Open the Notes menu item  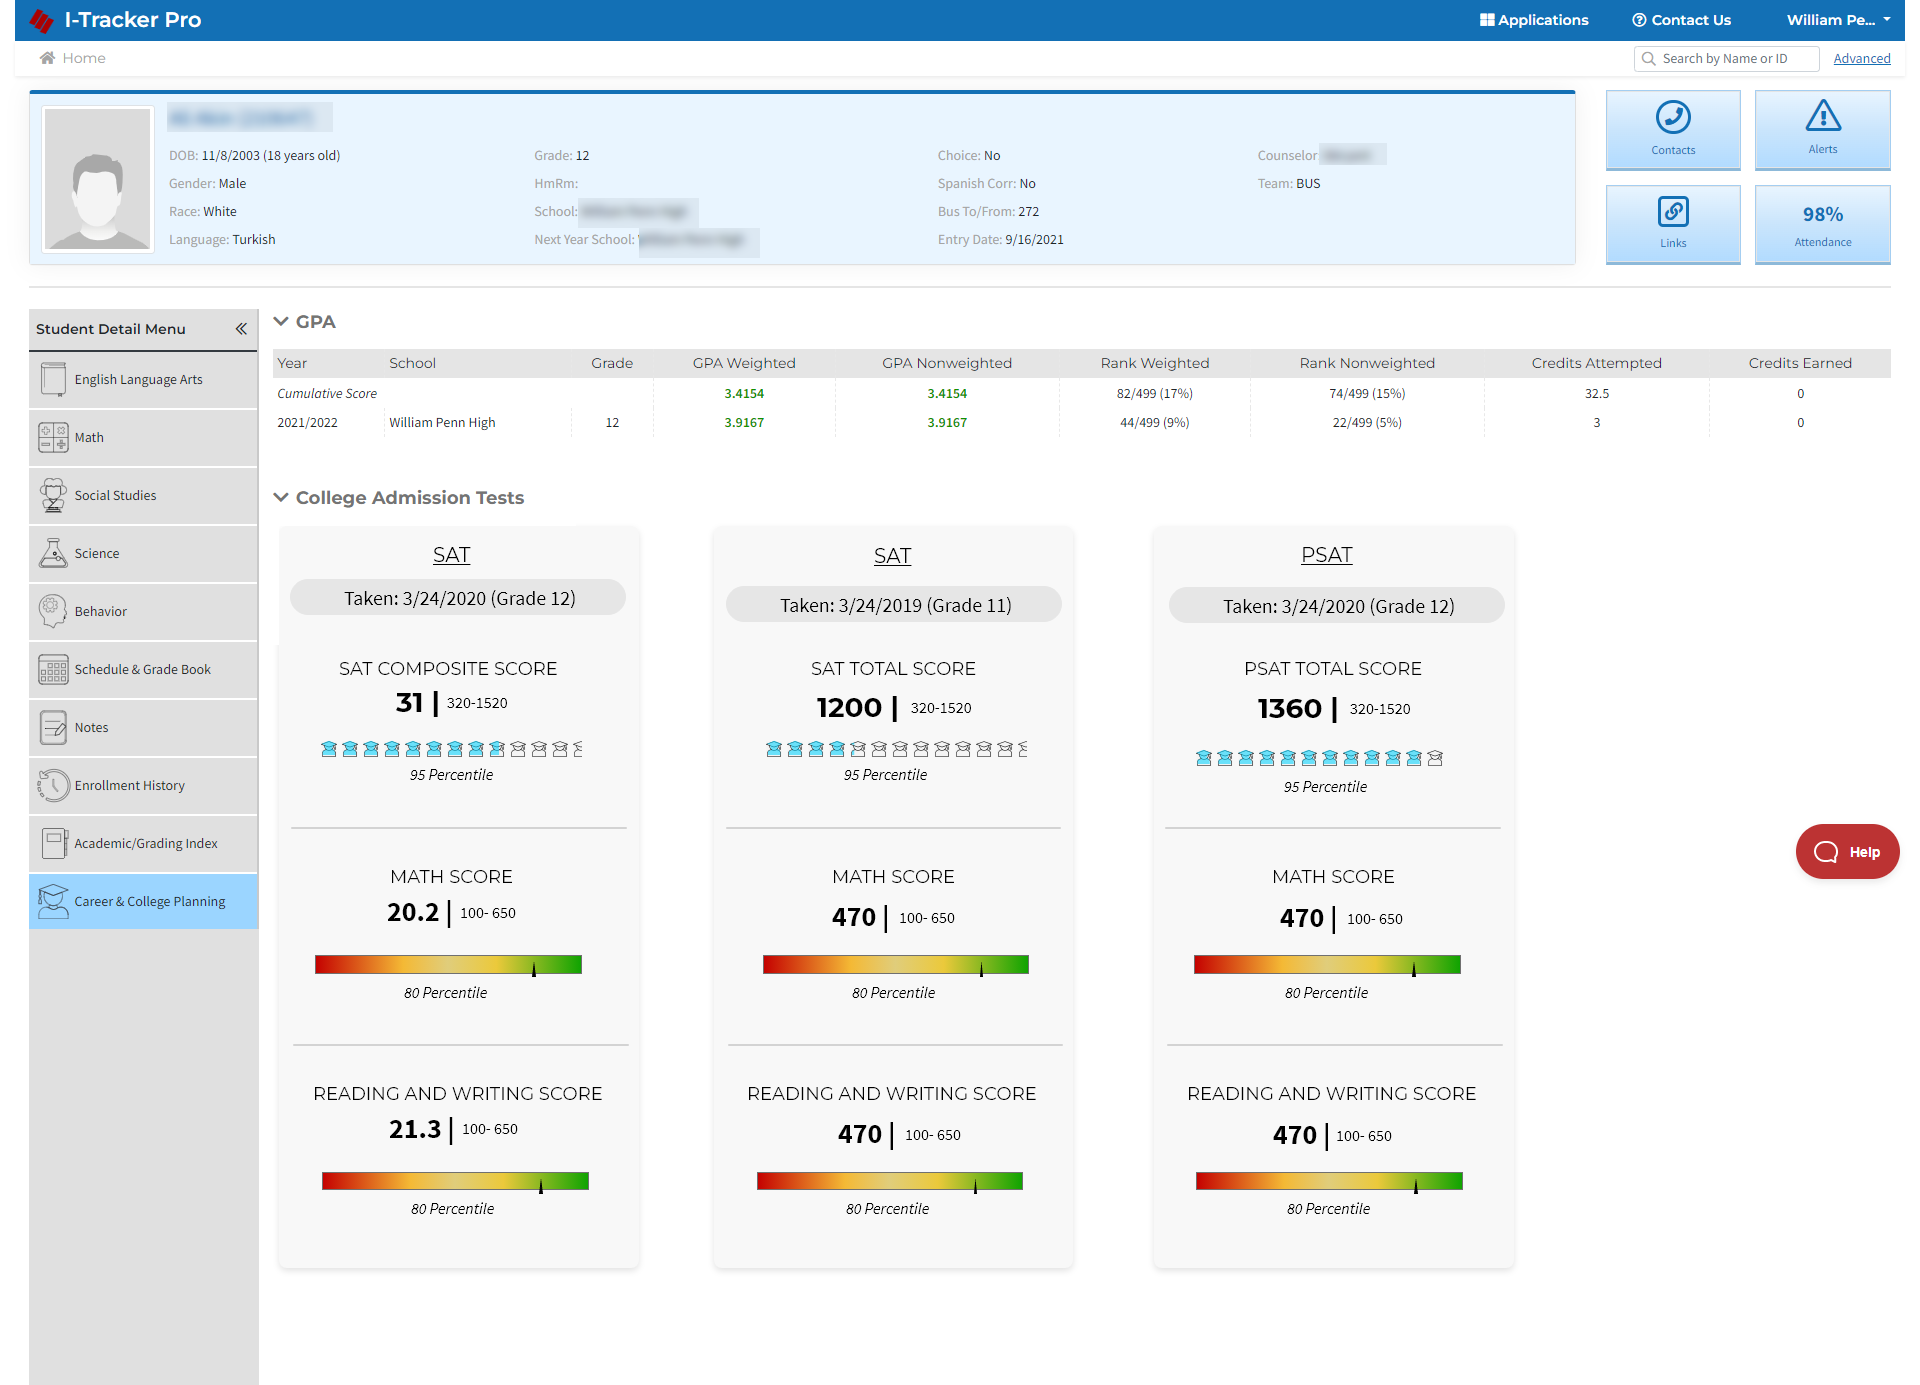tap(143, 728)
